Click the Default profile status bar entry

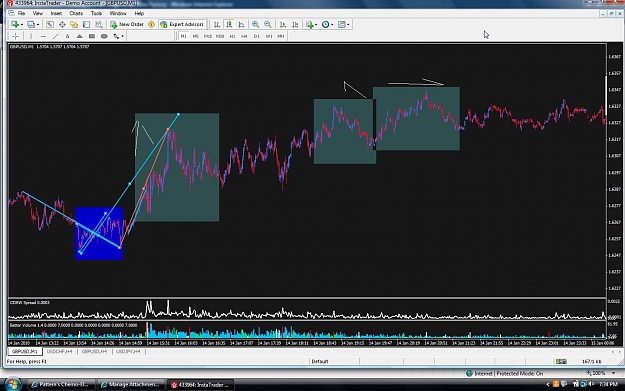tap(320, 362)
